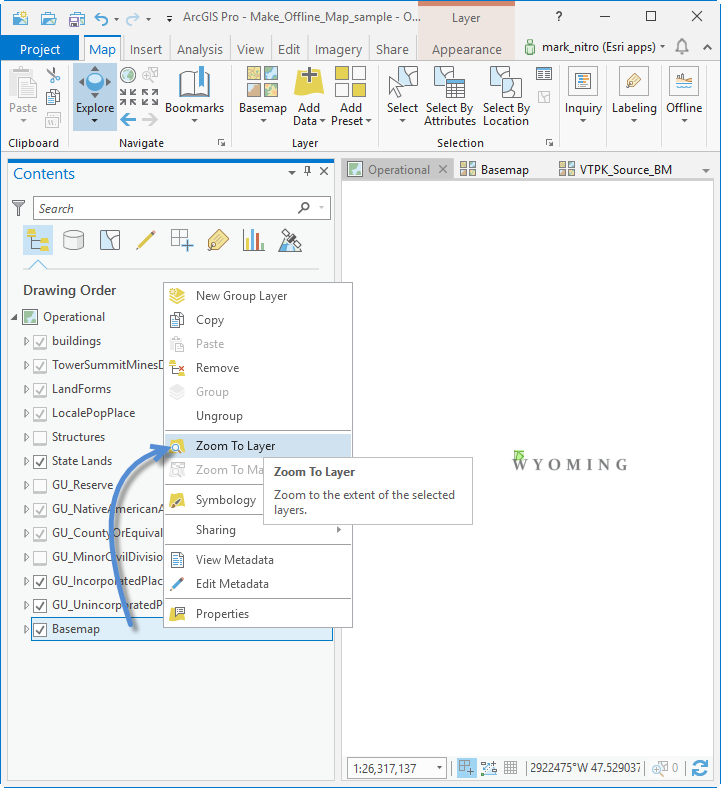
Task: Click View Metadata
Action: tap(258, 560)
